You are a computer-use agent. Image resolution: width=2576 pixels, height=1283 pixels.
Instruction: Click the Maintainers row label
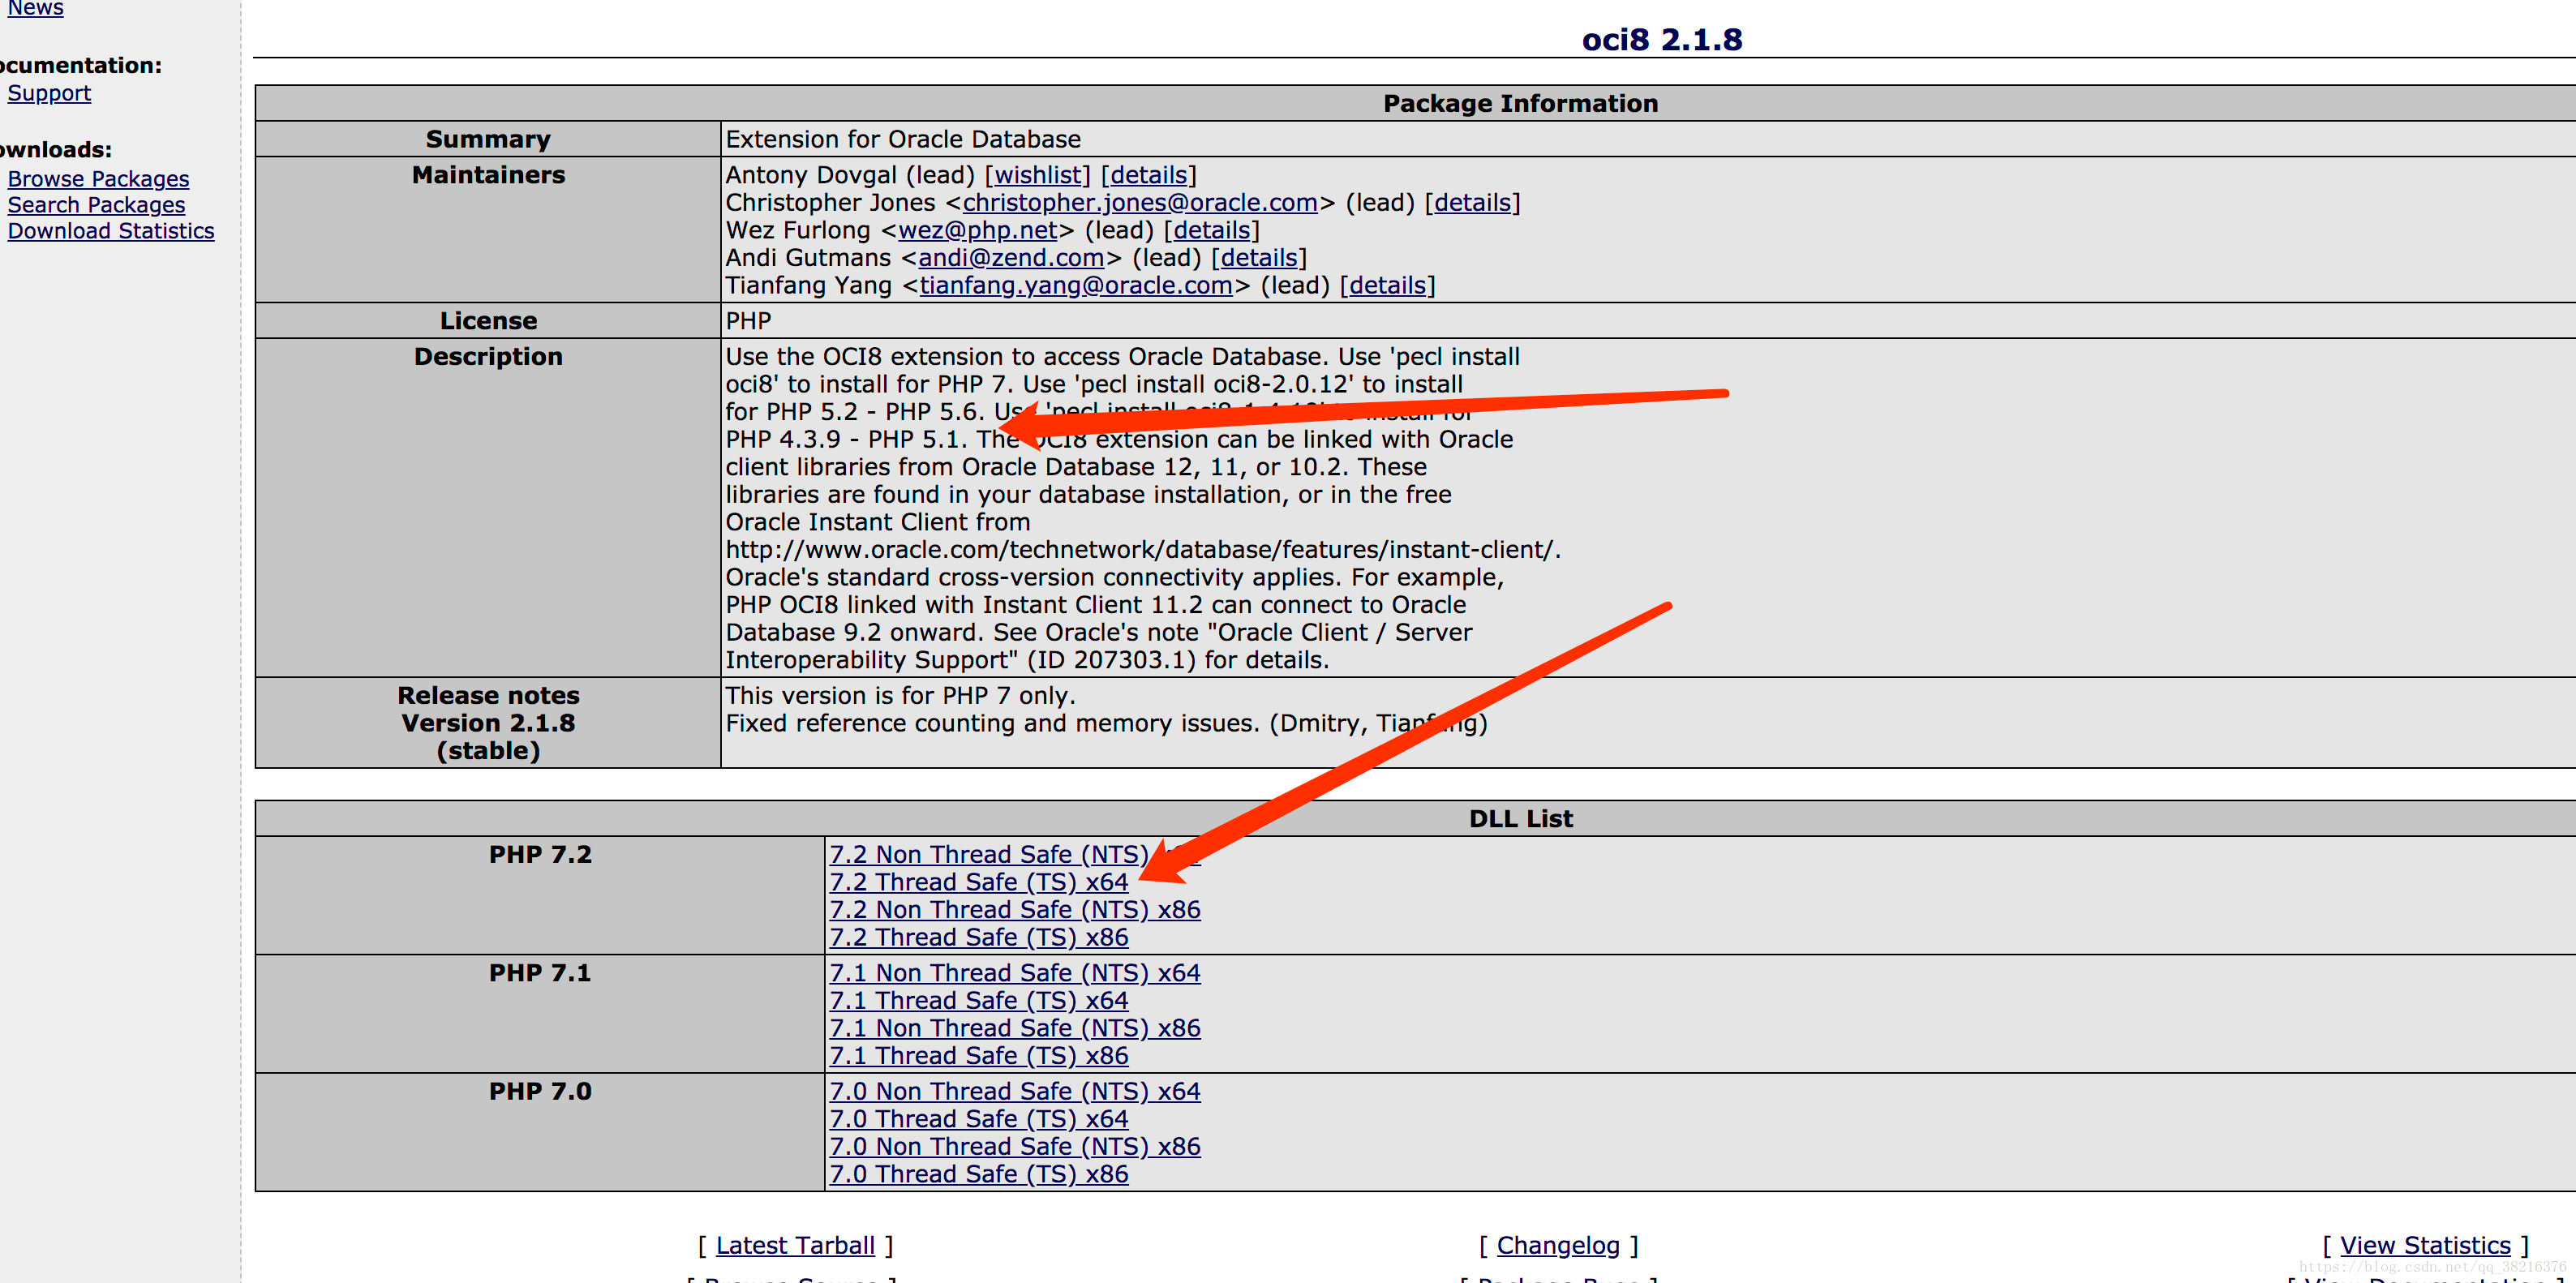tap(488, 175)
